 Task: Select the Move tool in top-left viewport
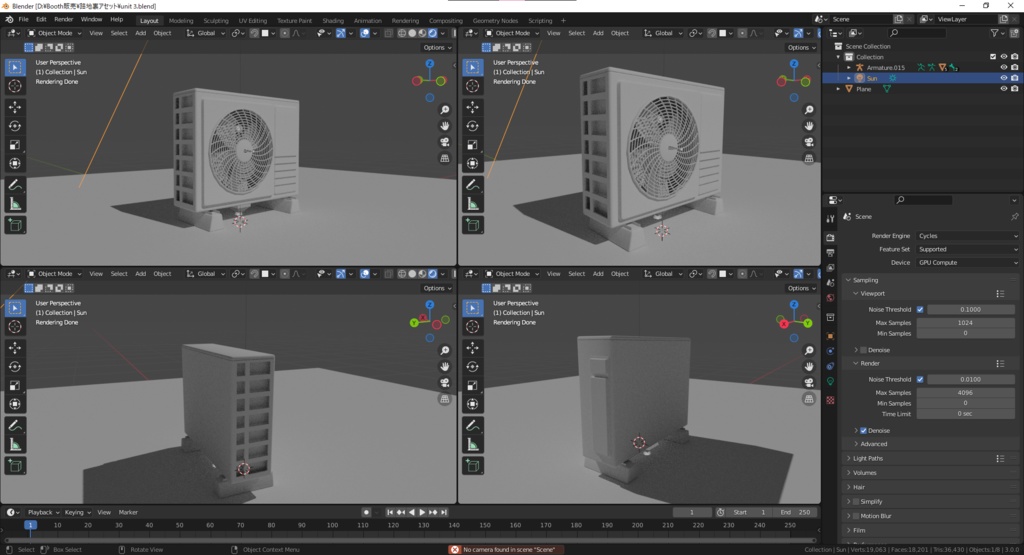point(15,107)
